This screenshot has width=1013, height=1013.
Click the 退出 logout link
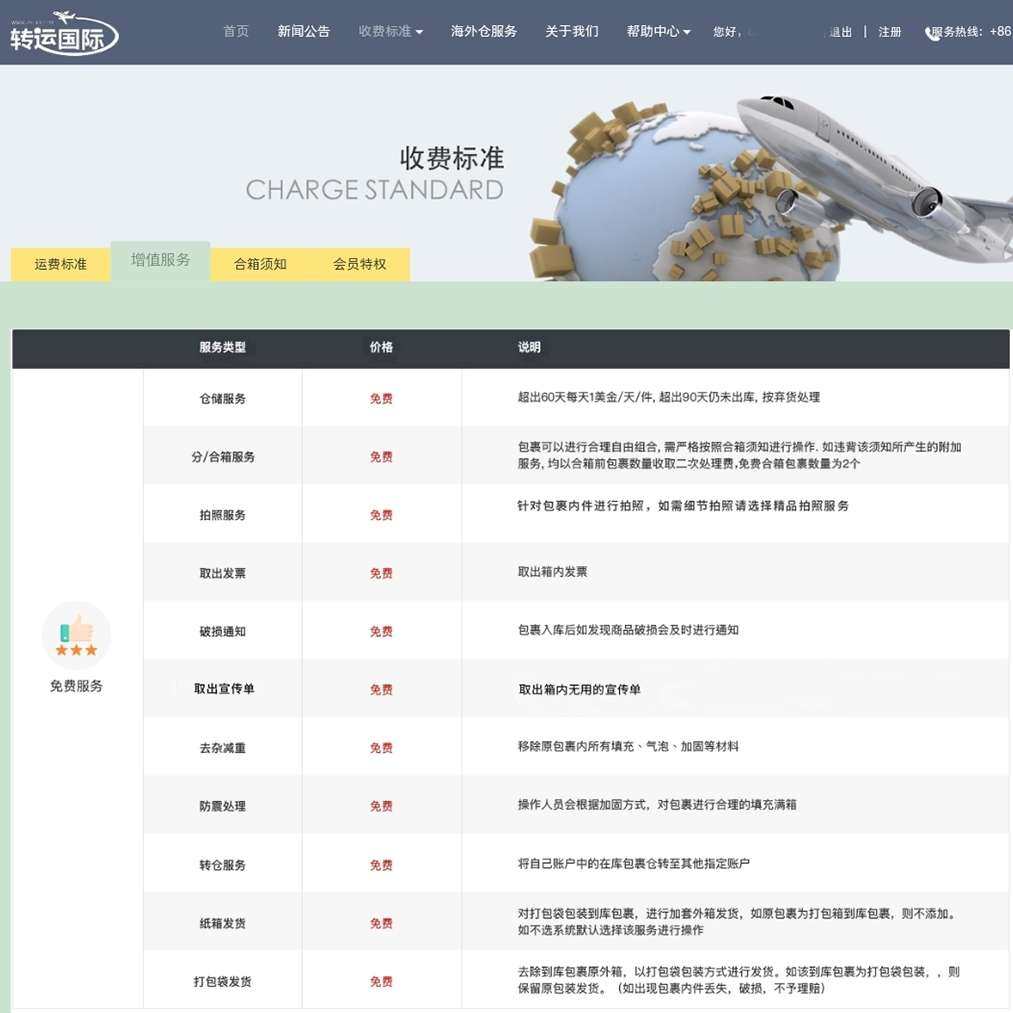(840, 31)
